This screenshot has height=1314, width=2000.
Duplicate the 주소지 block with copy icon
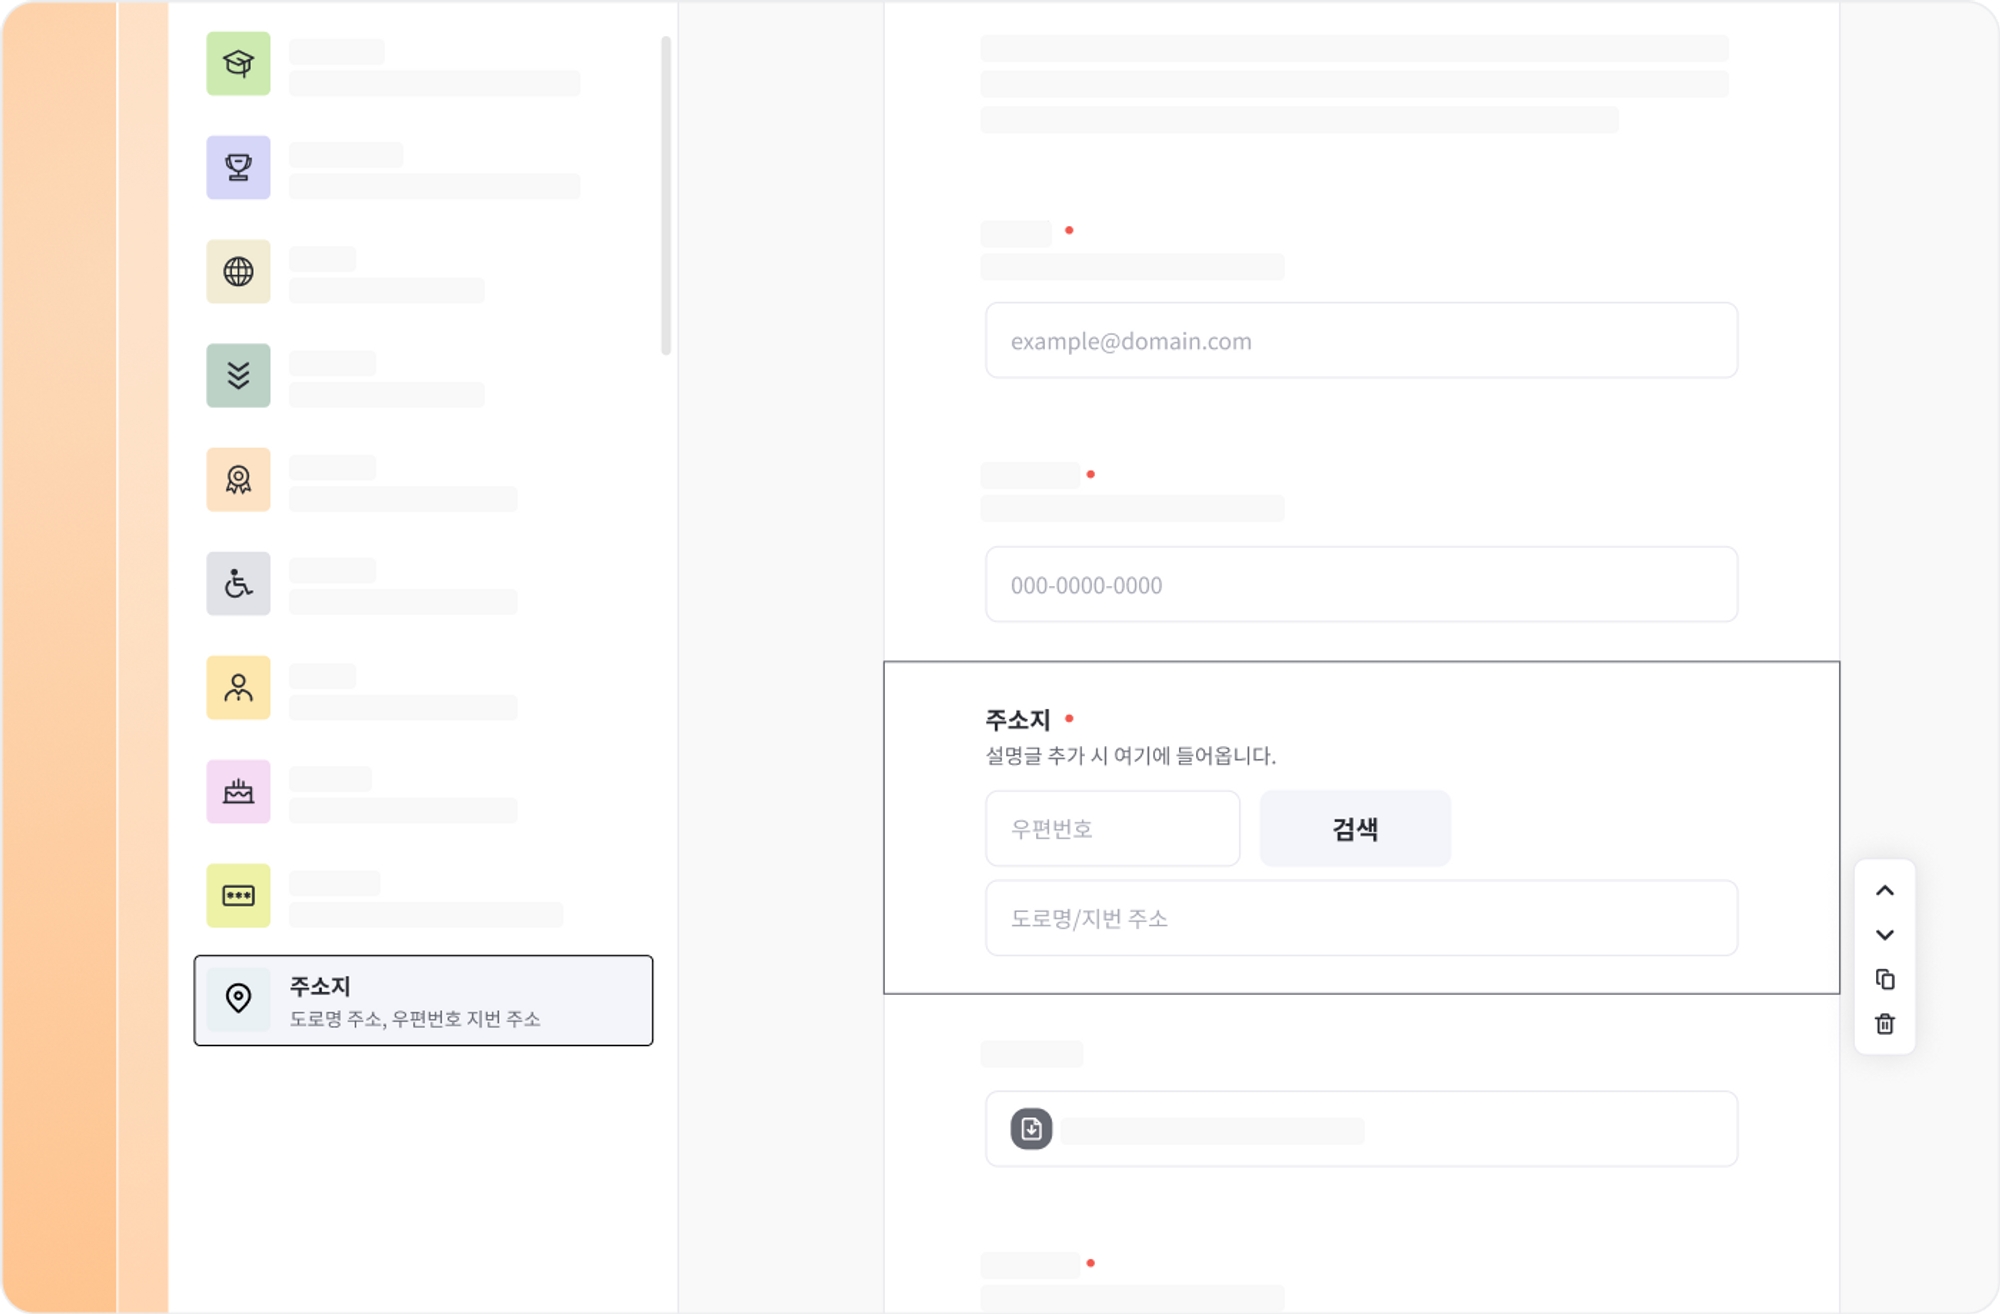point(1884,980)
